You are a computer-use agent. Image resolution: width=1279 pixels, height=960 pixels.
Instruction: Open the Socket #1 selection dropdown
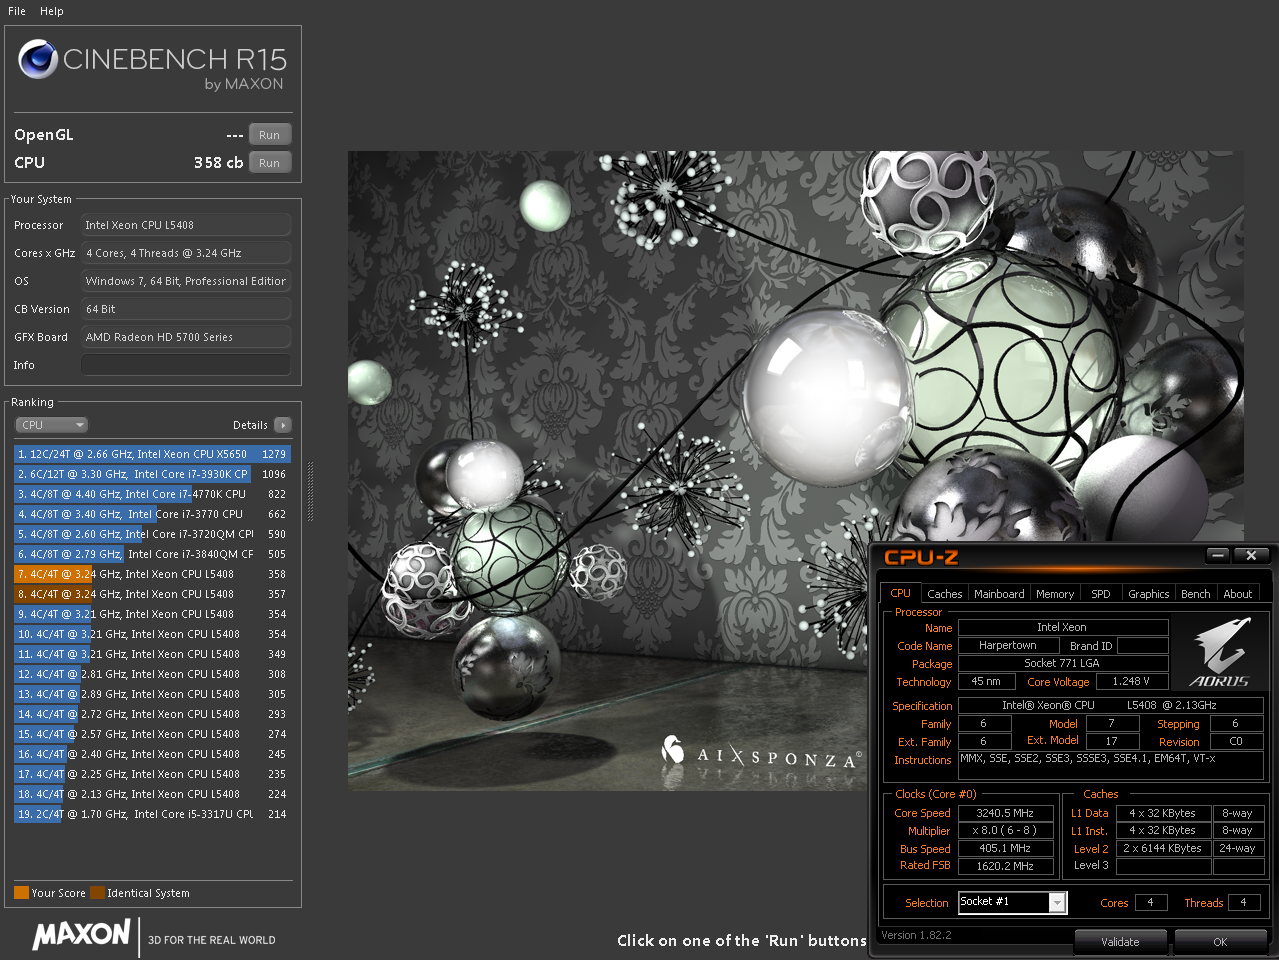pyautogui.click(x=1012, y=902)
